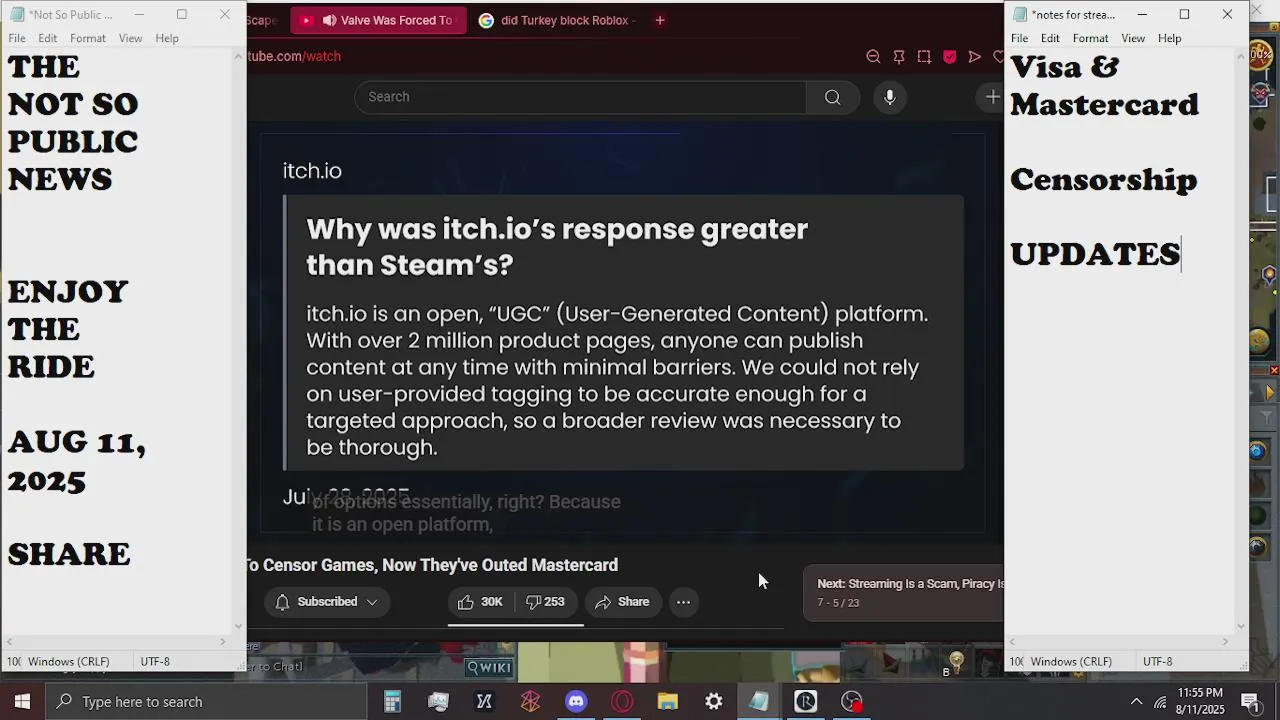The image size is (1280, 720).
Task: Click the YouTube Search input field
Action: (x=580, y=97)
